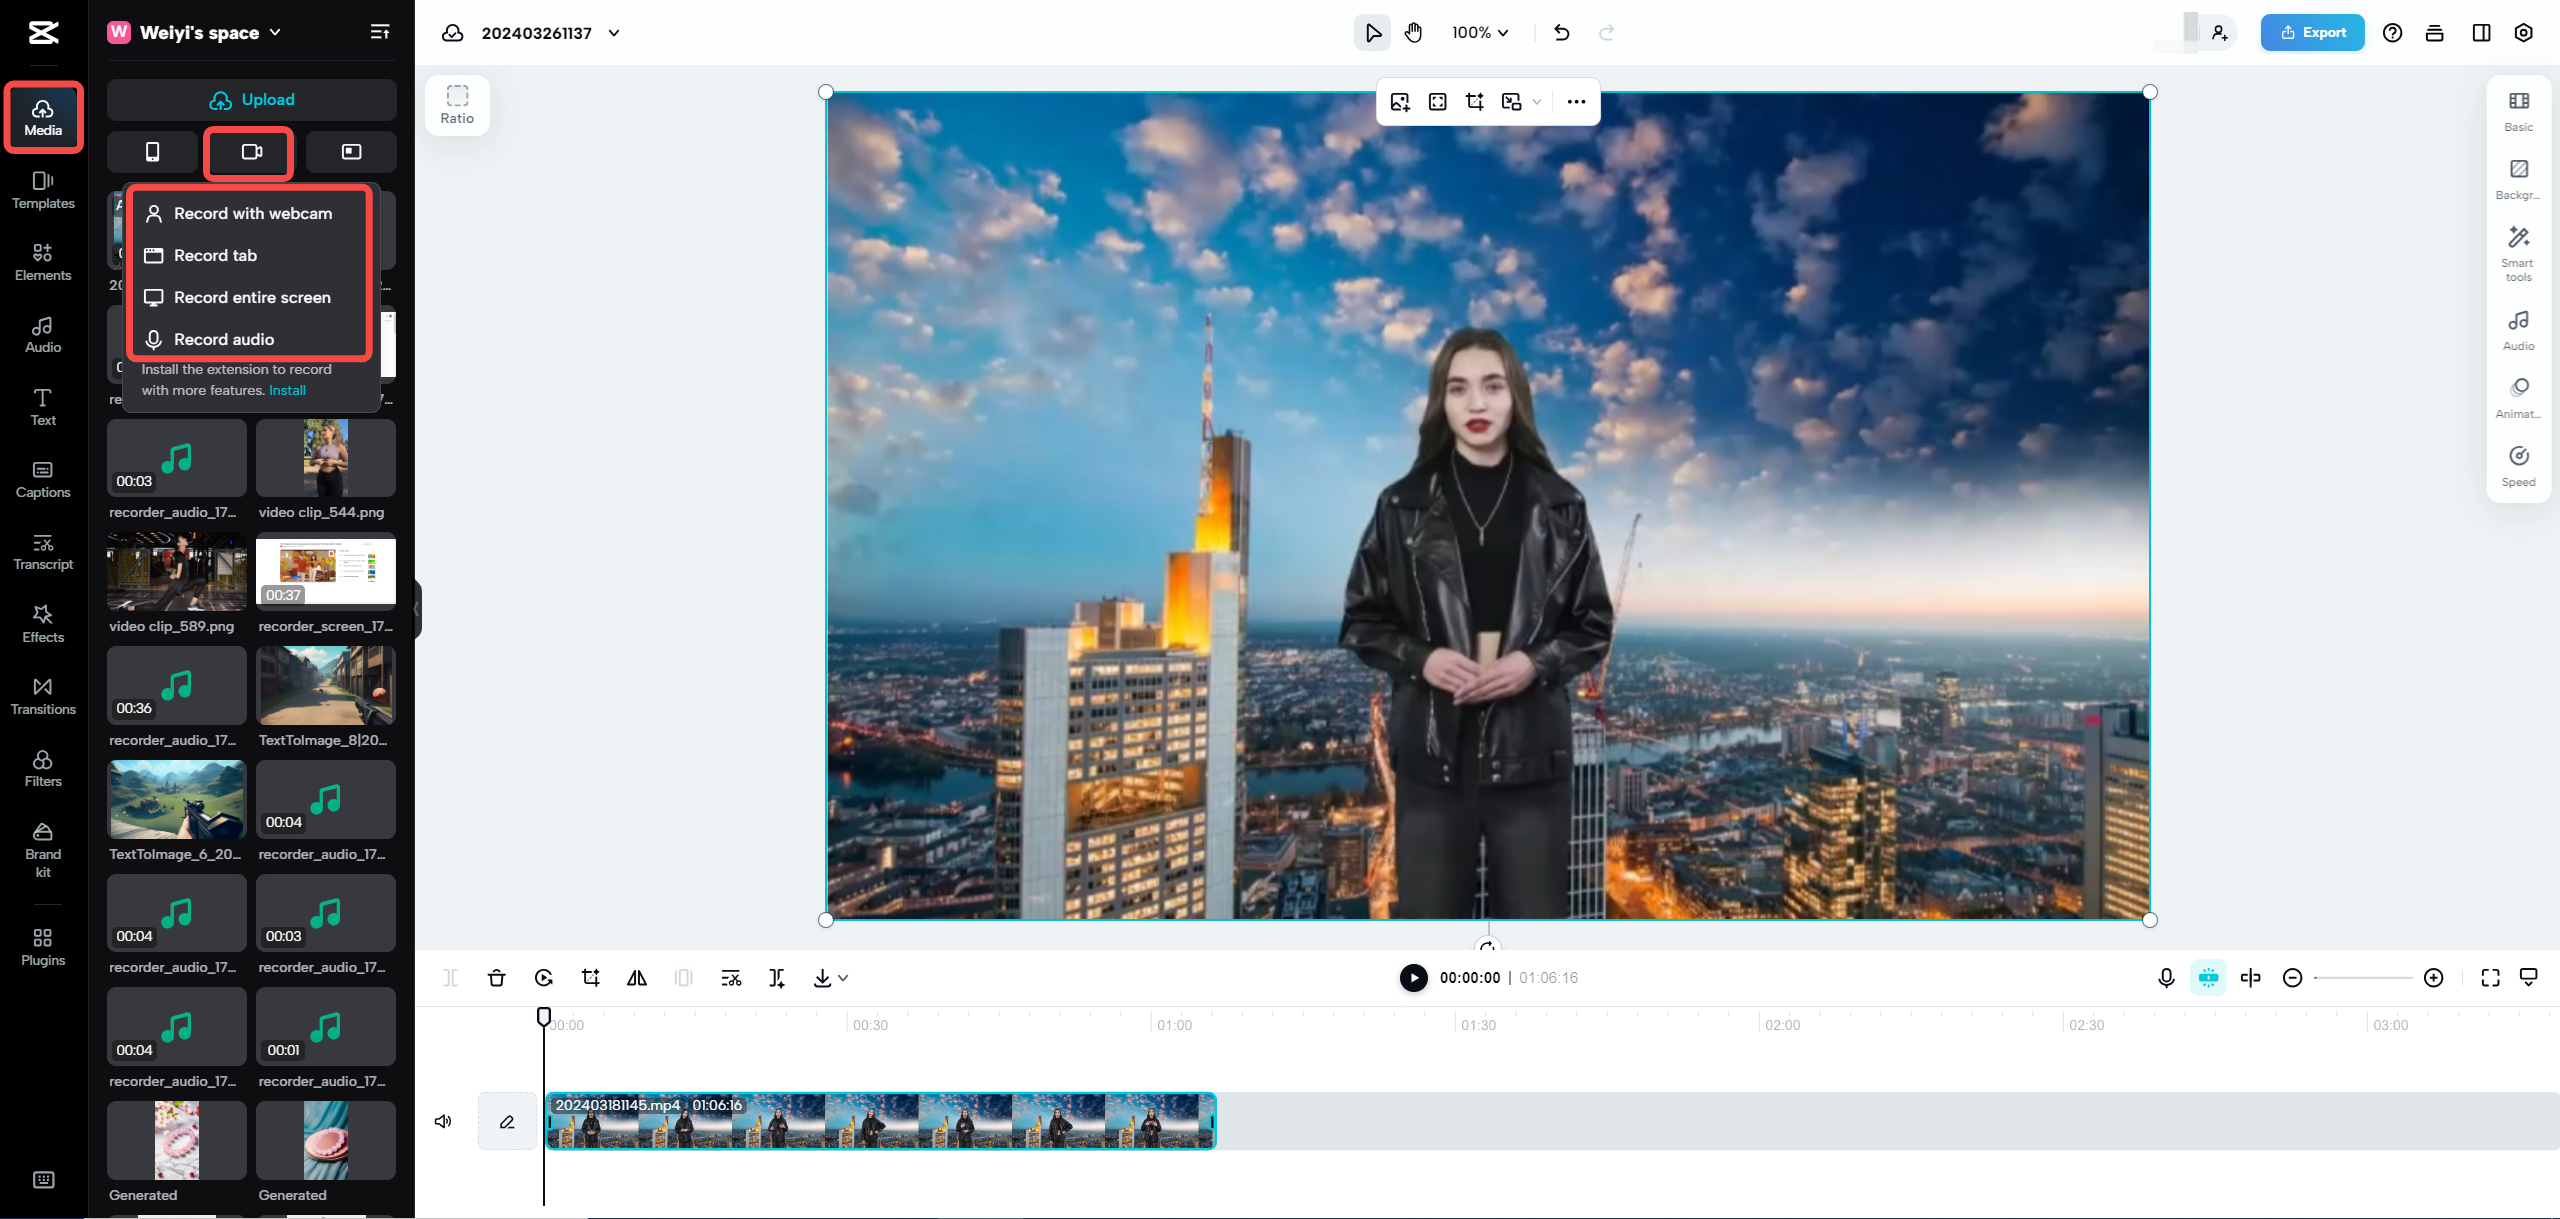Adjust the timeline zoom slider
The height and width of the screenshot is (1219, 2560).
click(x=2363, y=978)
